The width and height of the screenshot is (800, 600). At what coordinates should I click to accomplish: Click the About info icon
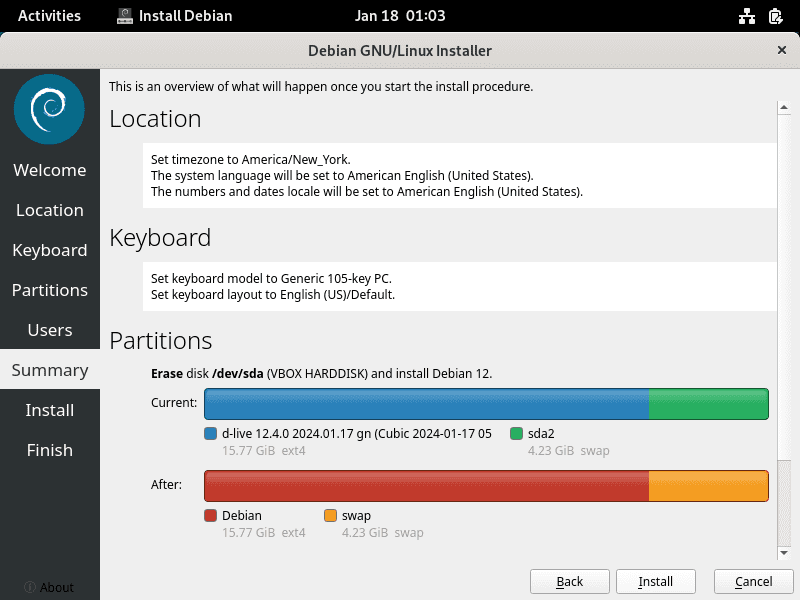coord(30,587)
